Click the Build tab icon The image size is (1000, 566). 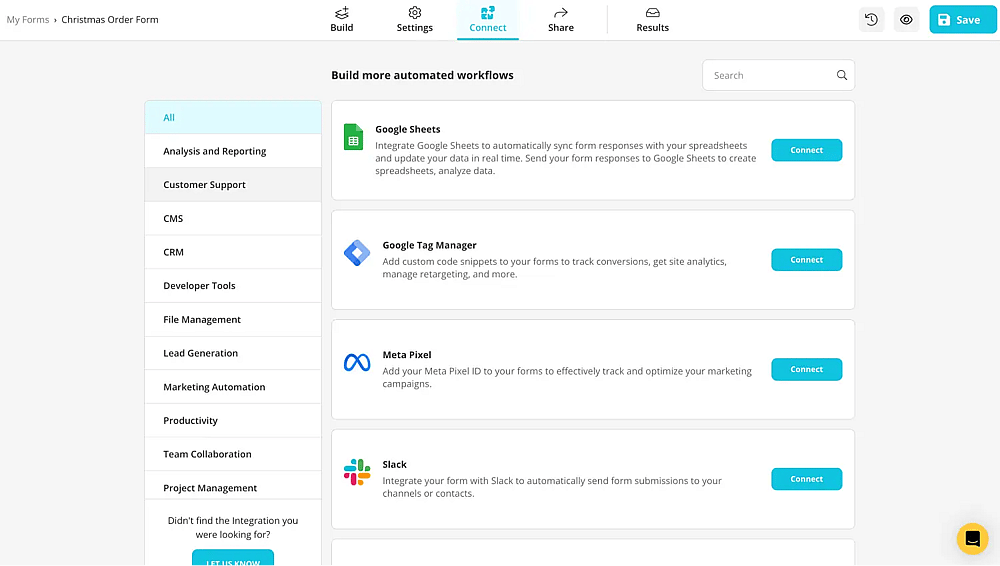342,13
